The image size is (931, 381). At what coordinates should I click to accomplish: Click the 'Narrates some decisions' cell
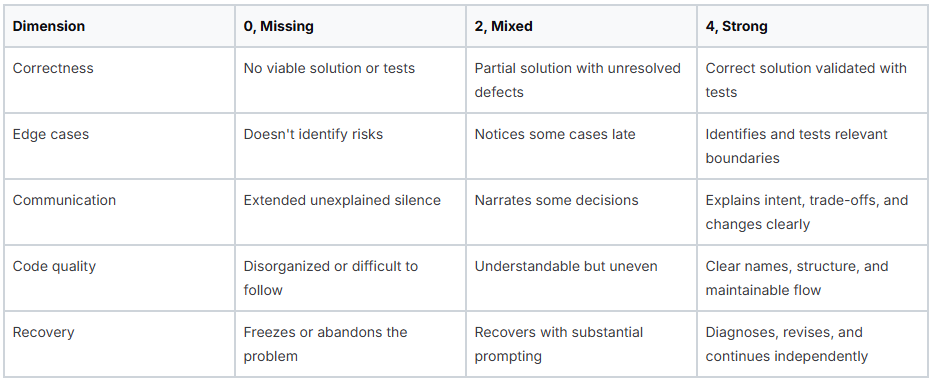click(581, 212)
